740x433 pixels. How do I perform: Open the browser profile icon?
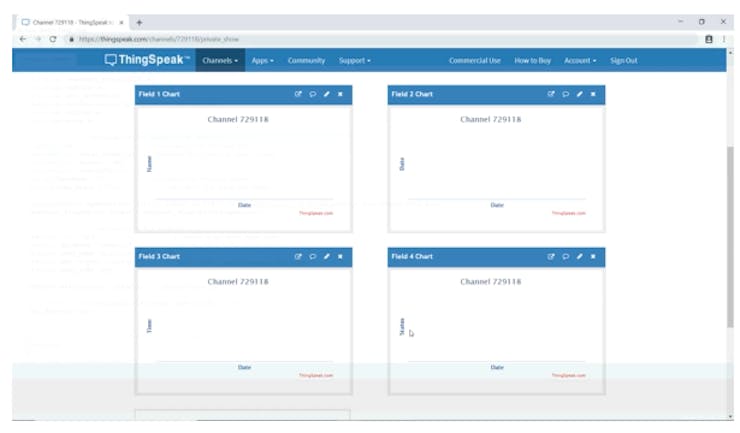[x=708, y=39]
